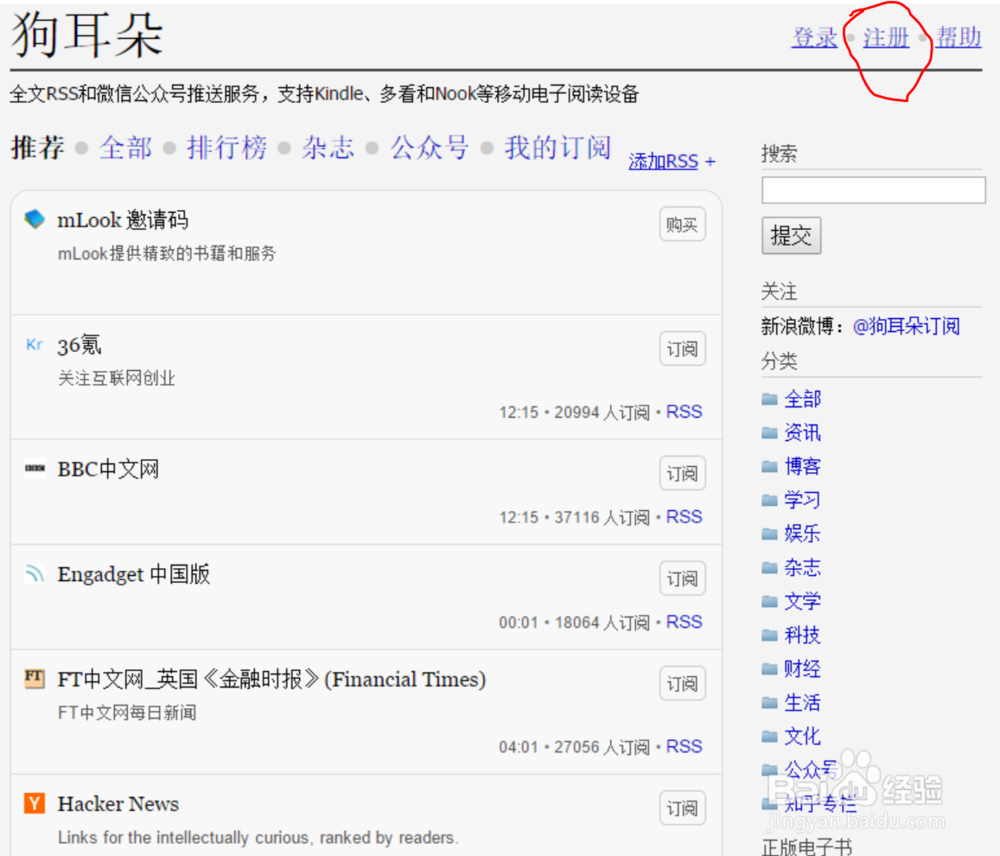Viewport: 1000px width, 856px height.
Task: Open the FT中文网 Financial Times feed title
Action: 272,679
